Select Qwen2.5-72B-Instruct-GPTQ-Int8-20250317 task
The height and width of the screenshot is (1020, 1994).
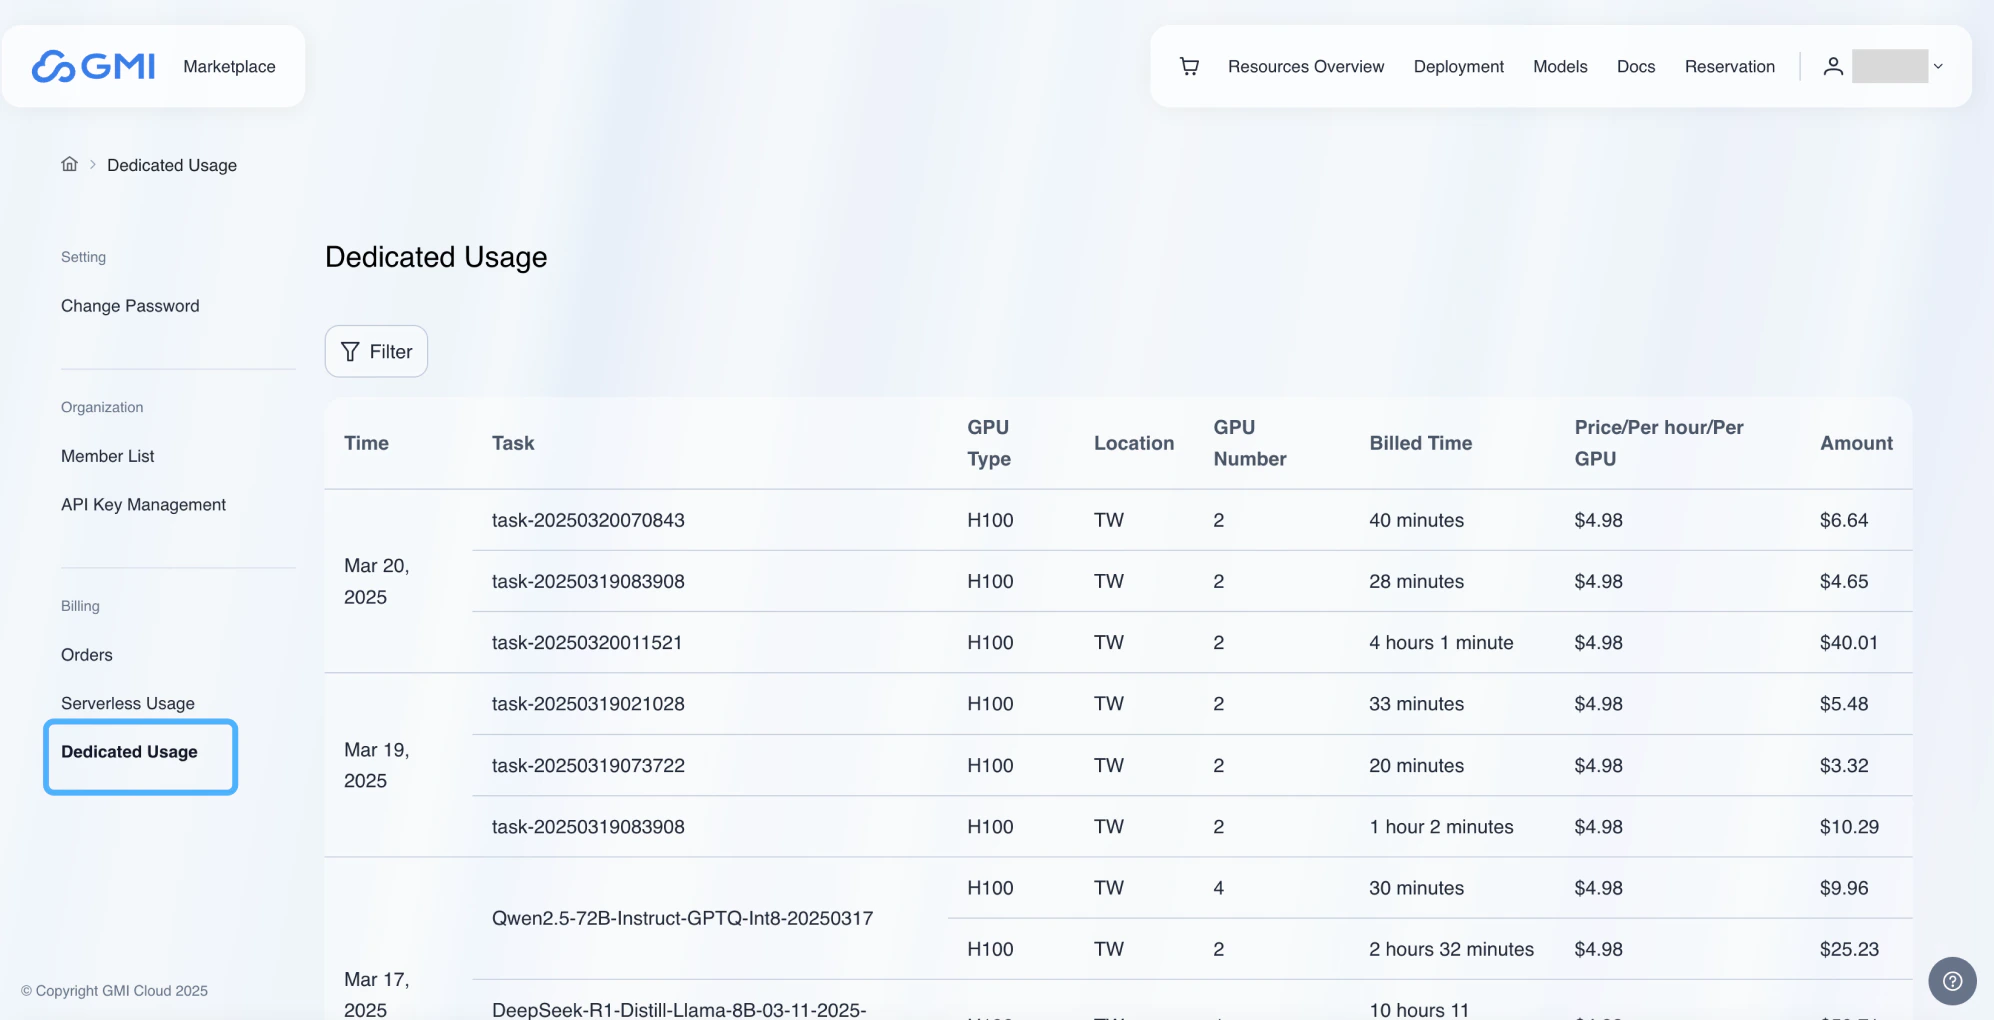coord(682,918)
